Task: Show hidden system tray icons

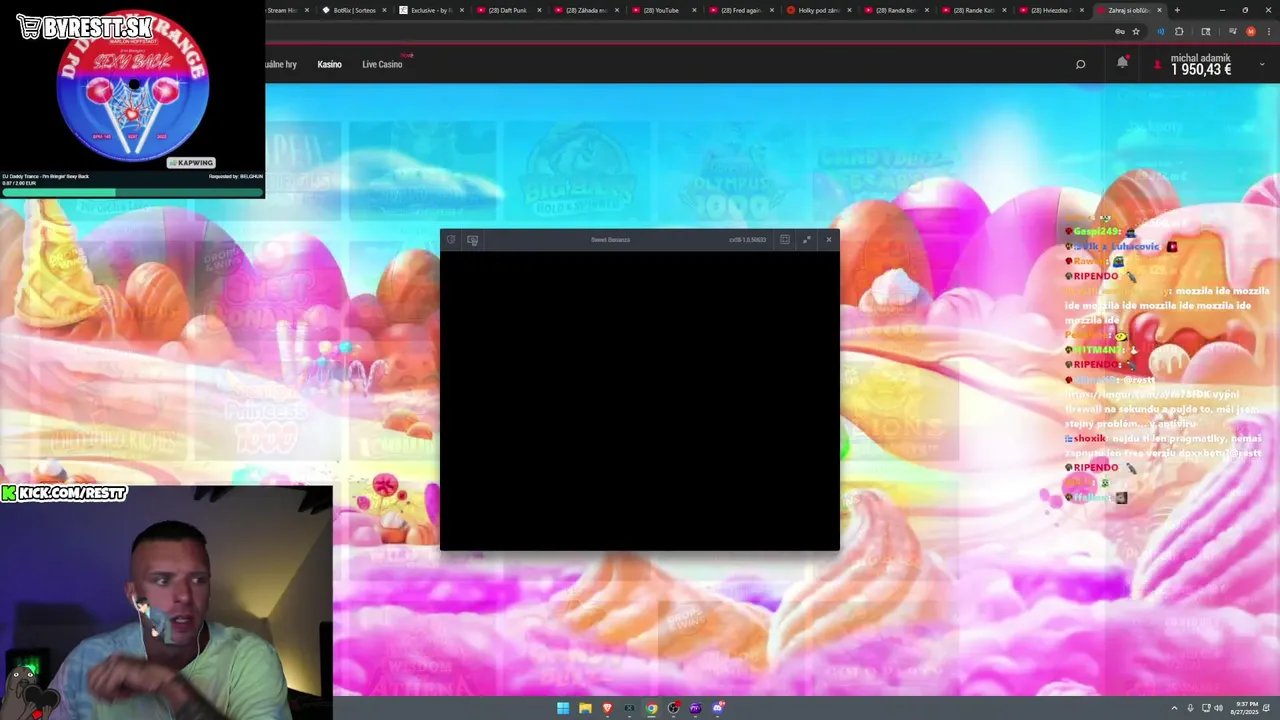Action: tap(1174, 708)
